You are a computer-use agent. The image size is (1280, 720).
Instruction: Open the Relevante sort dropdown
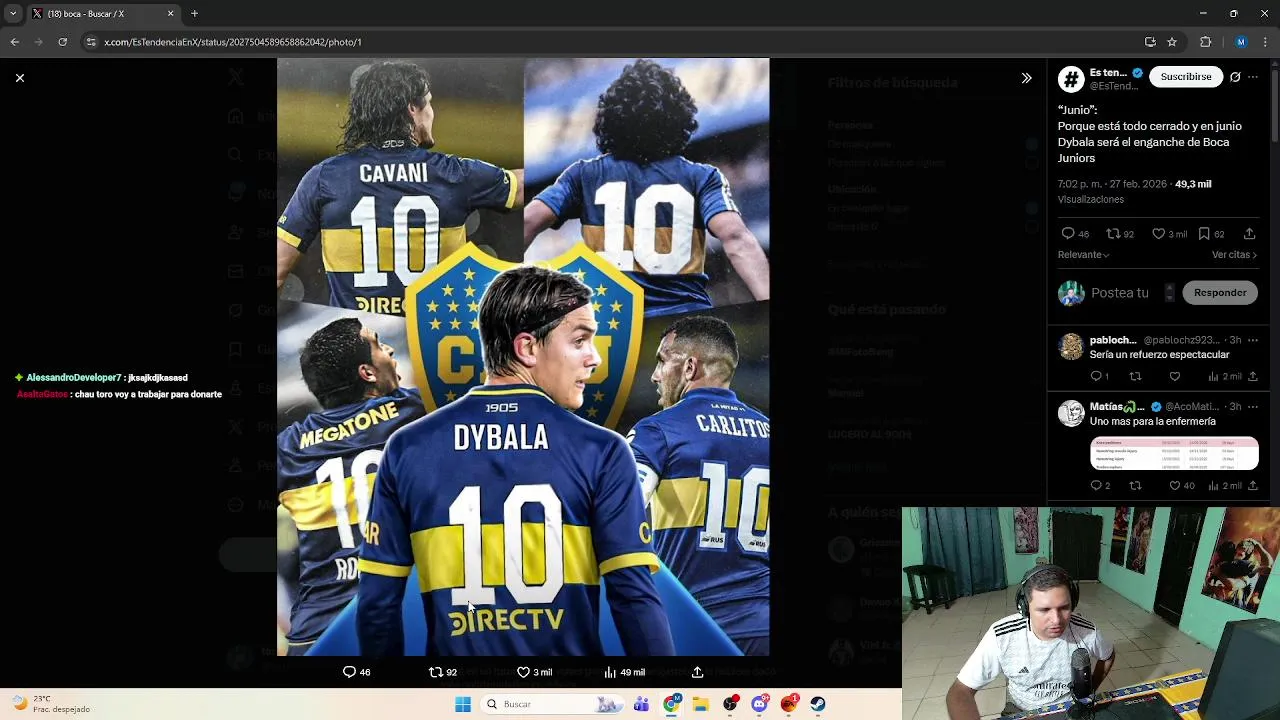pyautogui.click(x=1083, y=255)
